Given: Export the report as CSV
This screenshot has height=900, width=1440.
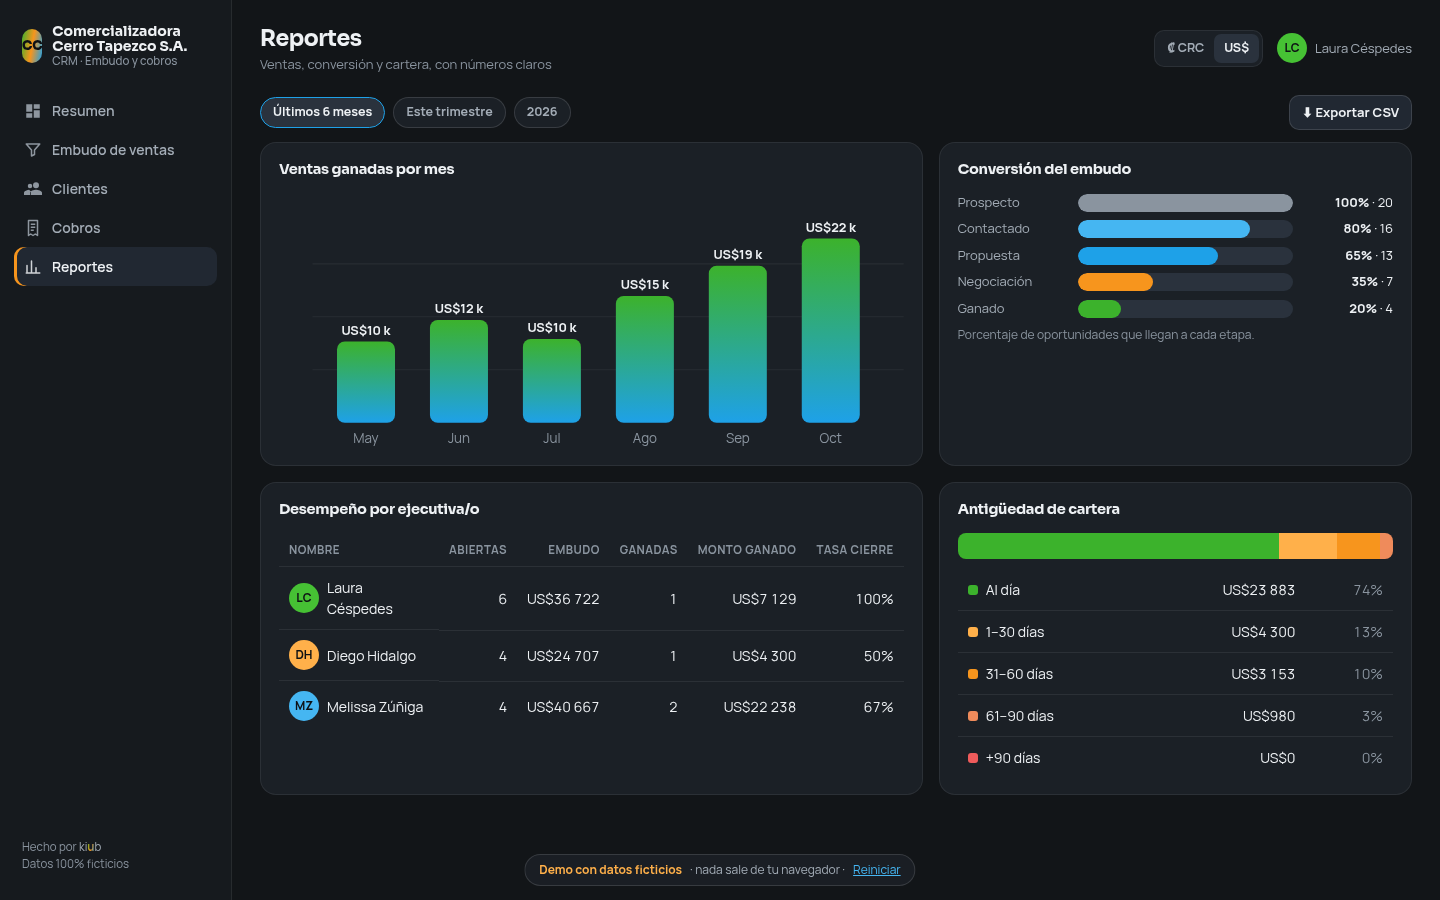Looking at the screenshot, I should (1350, 113).
